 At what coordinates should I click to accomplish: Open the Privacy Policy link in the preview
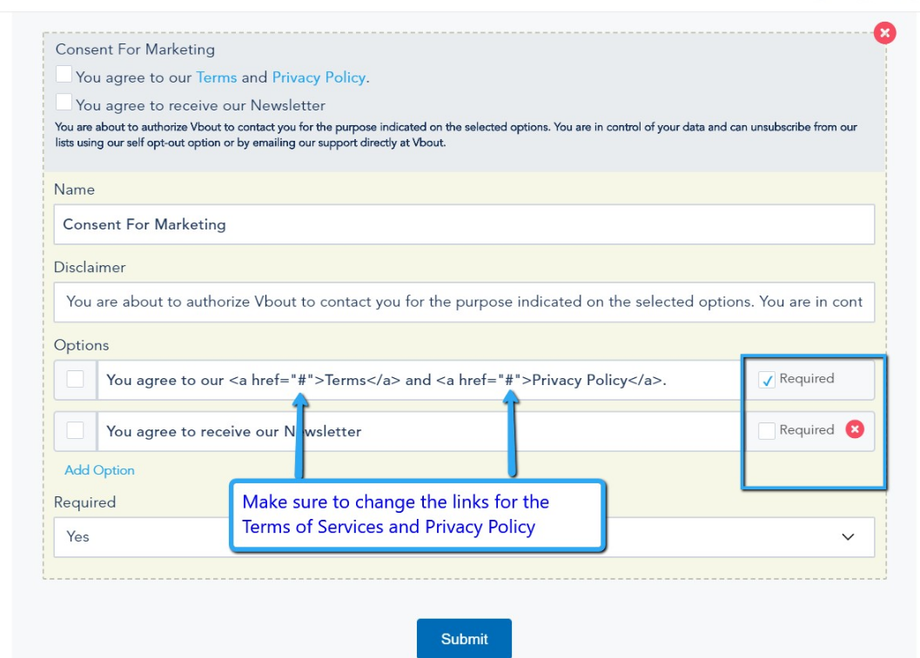tap(318, 77)
